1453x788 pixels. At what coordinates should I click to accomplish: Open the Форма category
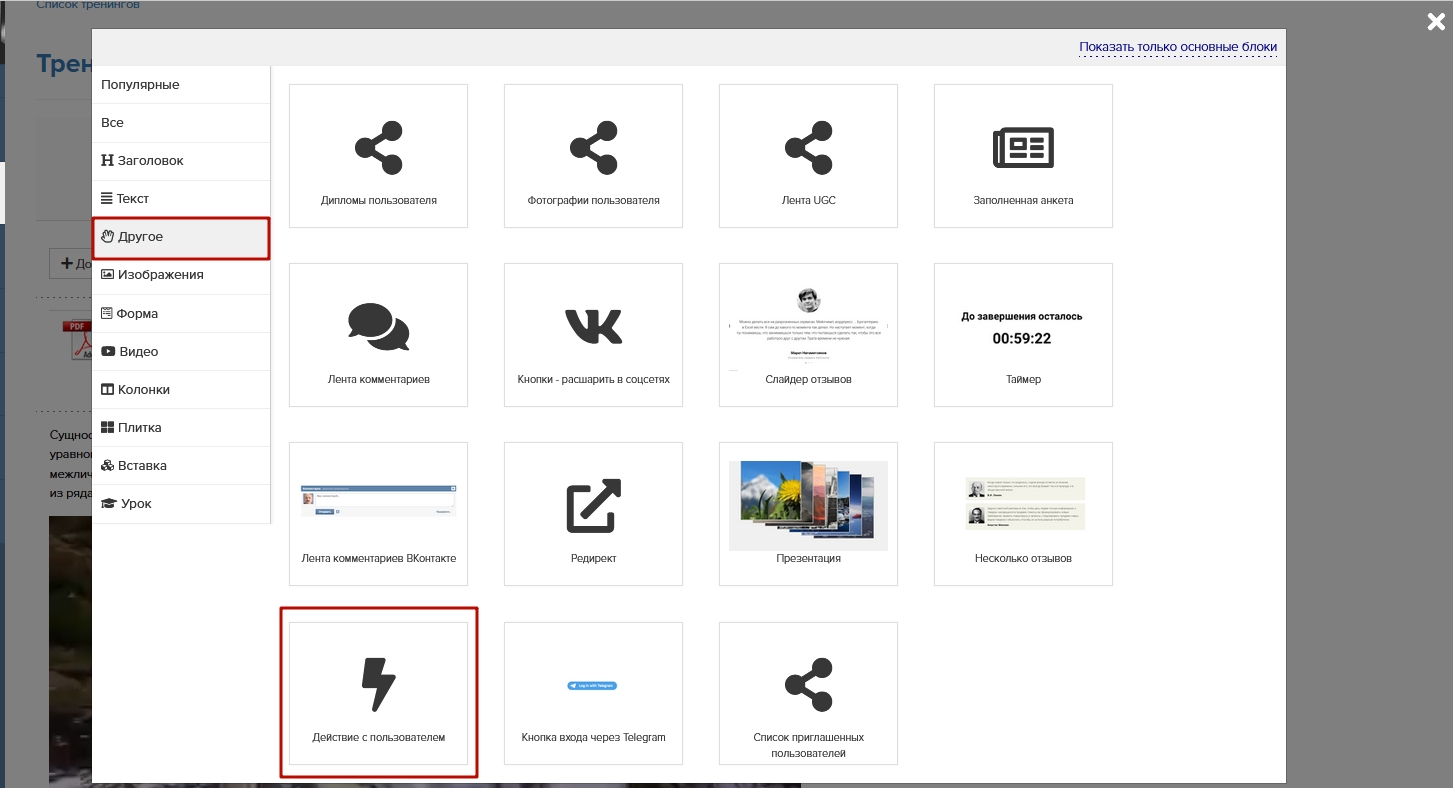181,313
